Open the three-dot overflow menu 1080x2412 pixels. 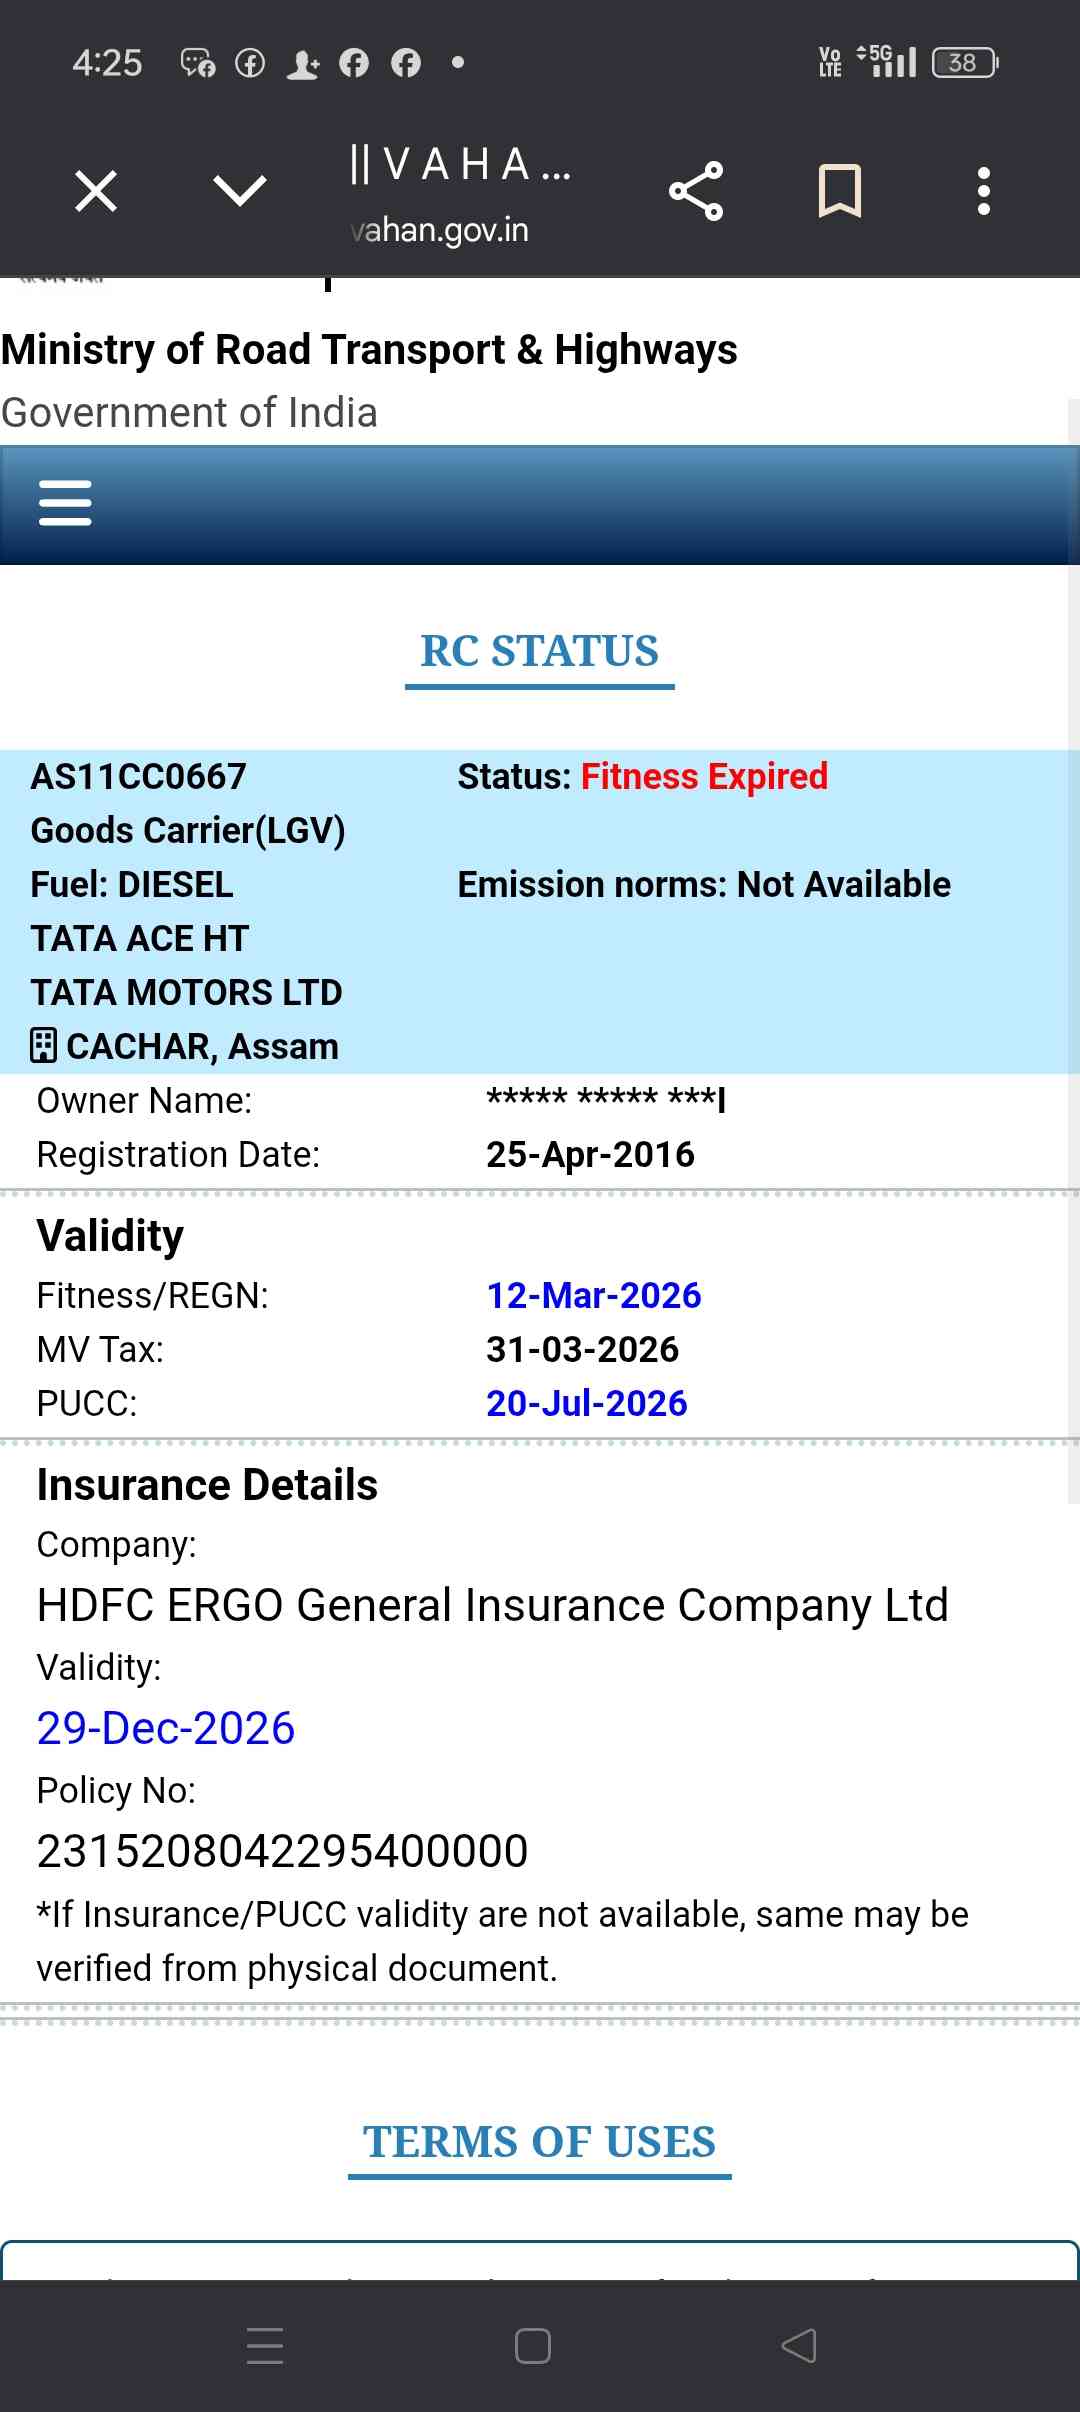click(984, 191)
